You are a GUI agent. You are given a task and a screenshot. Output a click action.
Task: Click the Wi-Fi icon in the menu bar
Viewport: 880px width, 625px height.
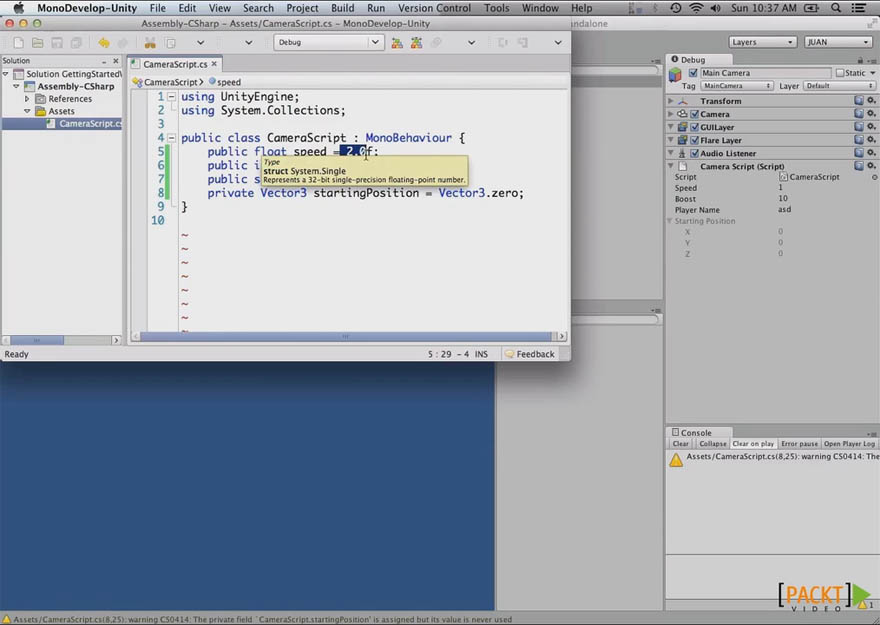[696, 8]
